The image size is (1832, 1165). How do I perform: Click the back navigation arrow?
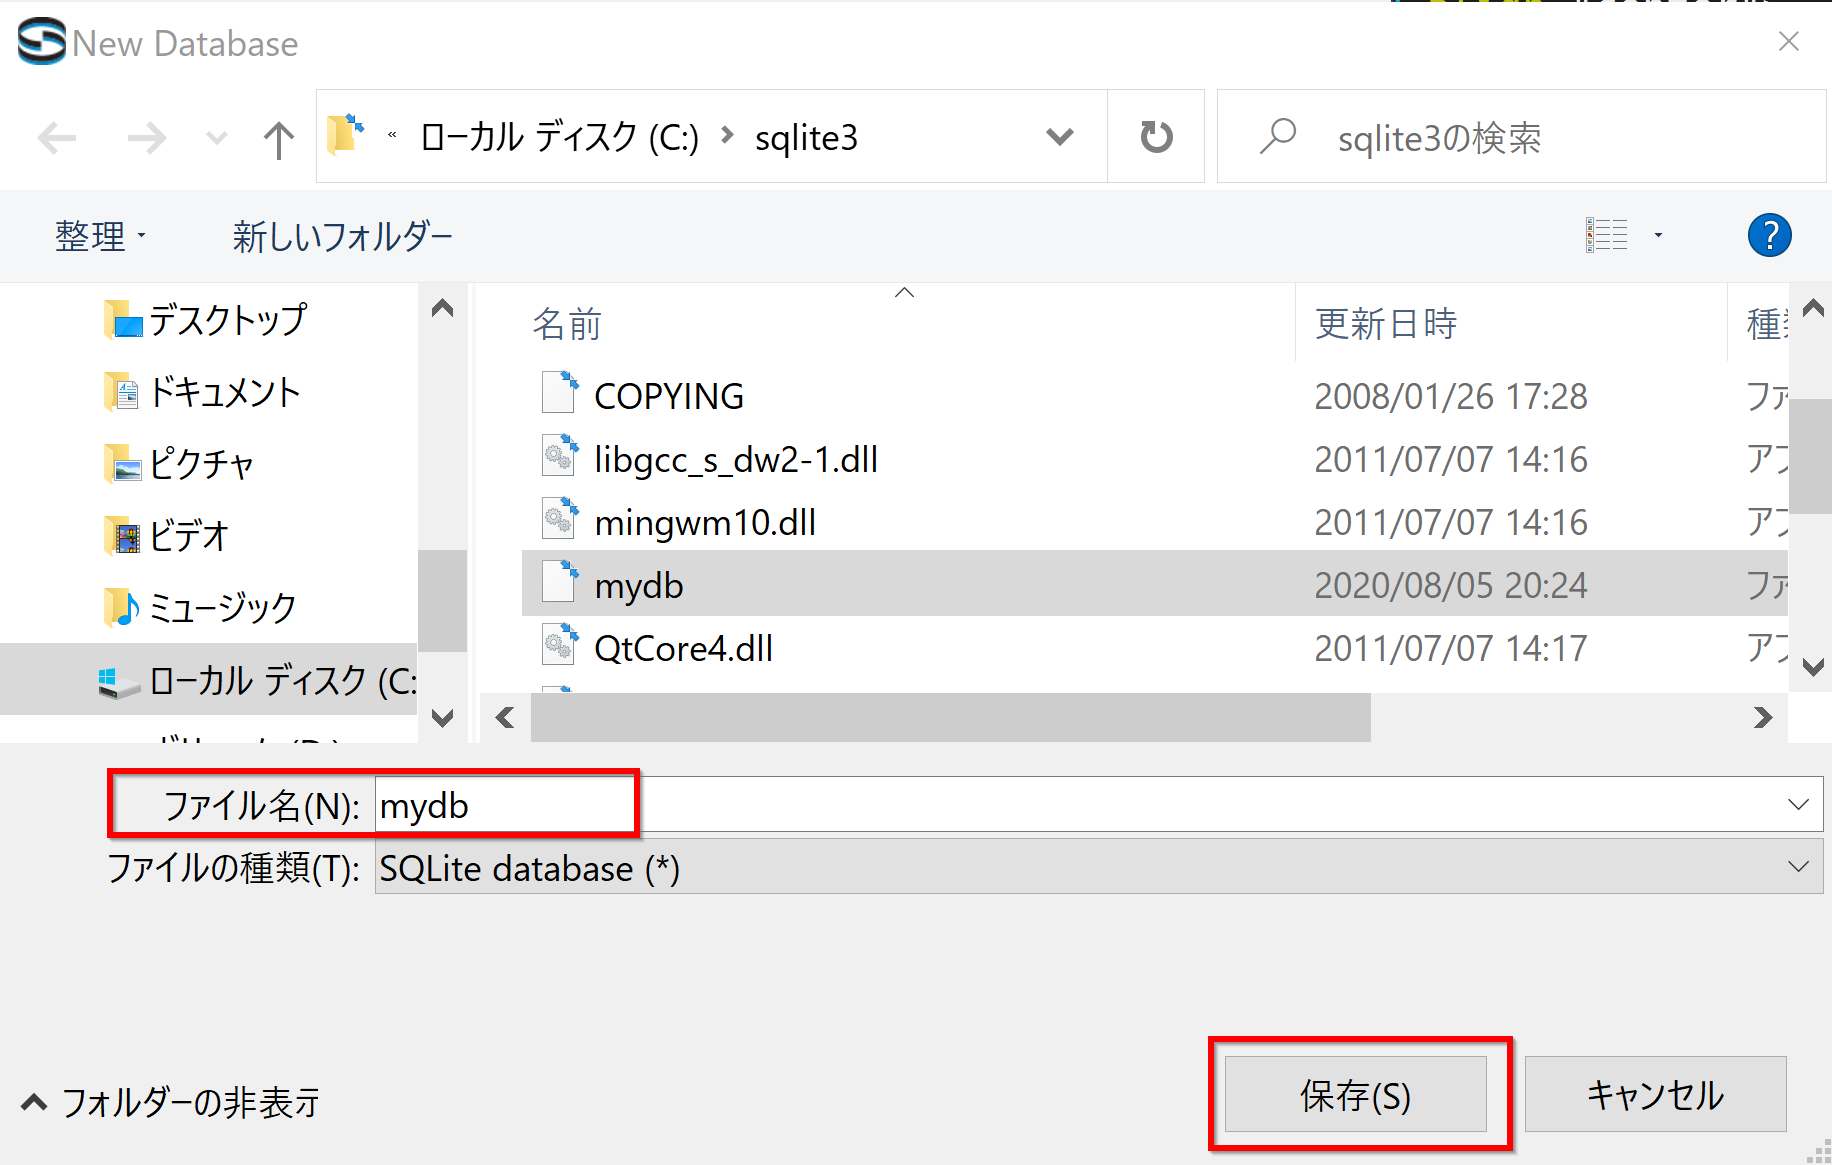point(57,138)
